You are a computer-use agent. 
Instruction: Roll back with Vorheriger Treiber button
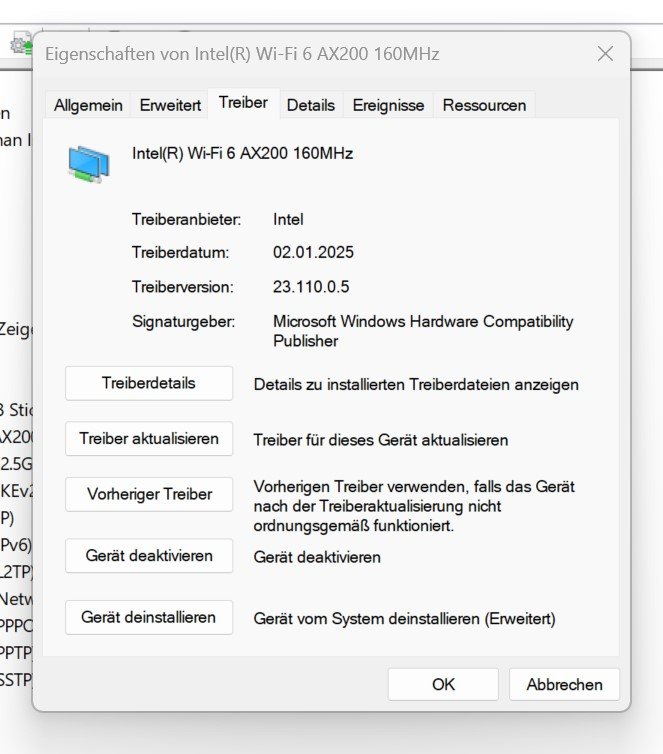pyautogui.click(x=149, y=494)
